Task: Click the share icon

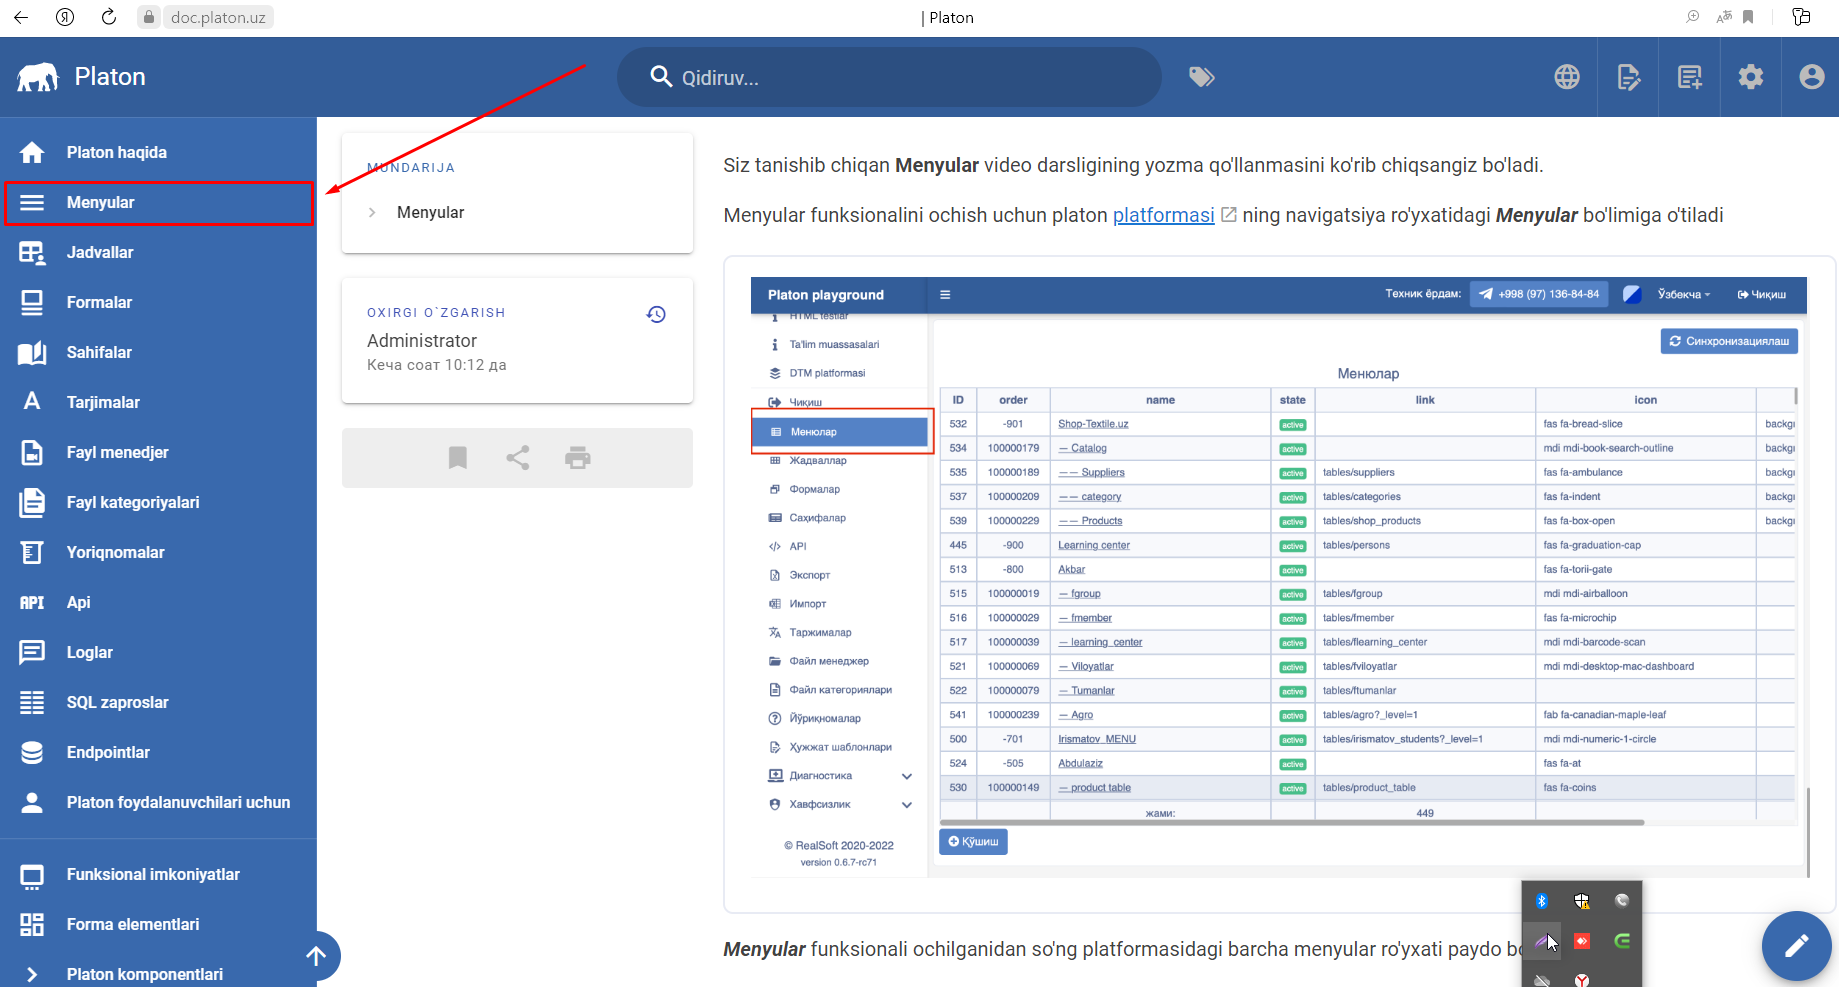Action: (x=518, y=458)
